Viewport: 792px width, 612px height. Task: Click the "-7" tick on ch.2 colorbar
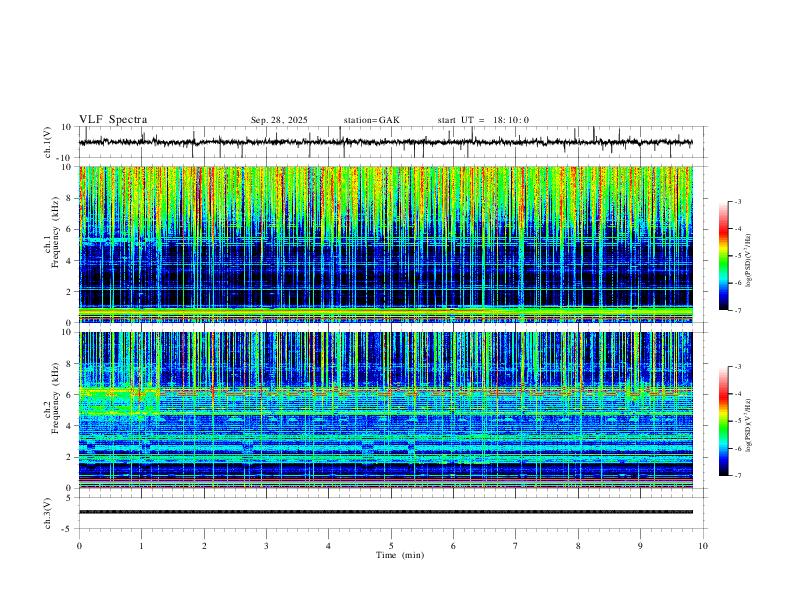[x=738, y=475]
